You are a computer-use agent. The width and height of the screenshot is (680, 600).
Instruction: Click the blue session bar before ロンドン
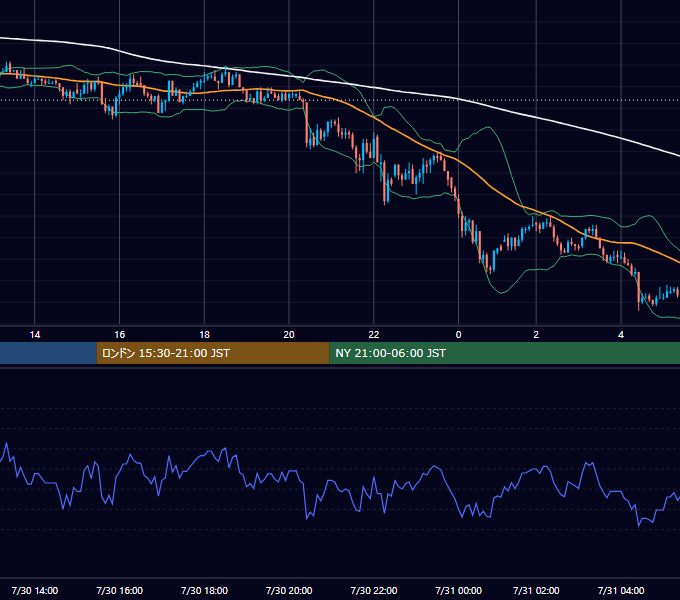click(x=48, y=353)
